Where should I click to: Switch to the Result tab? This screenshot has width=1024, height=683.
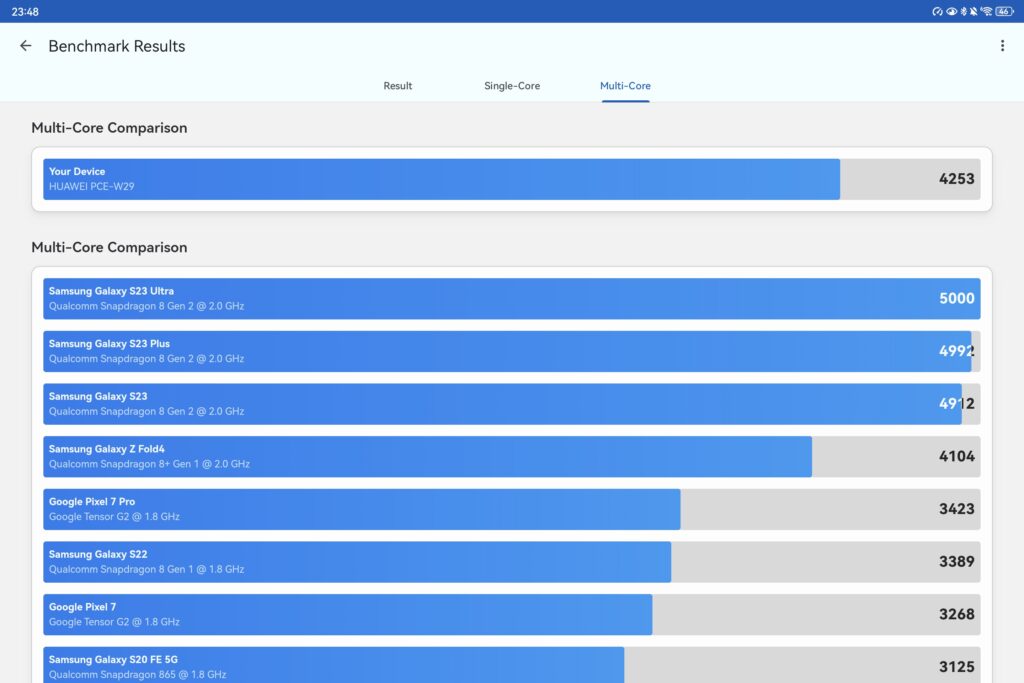397,86
